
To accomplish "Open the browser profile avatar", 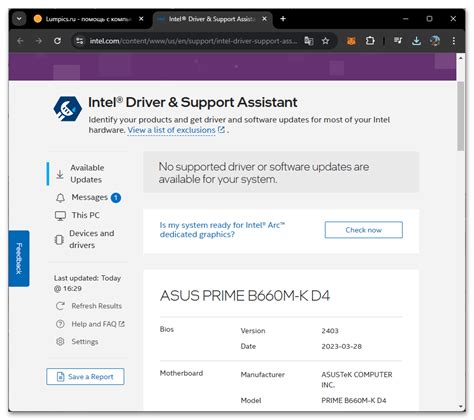I will tap(435, 41).
